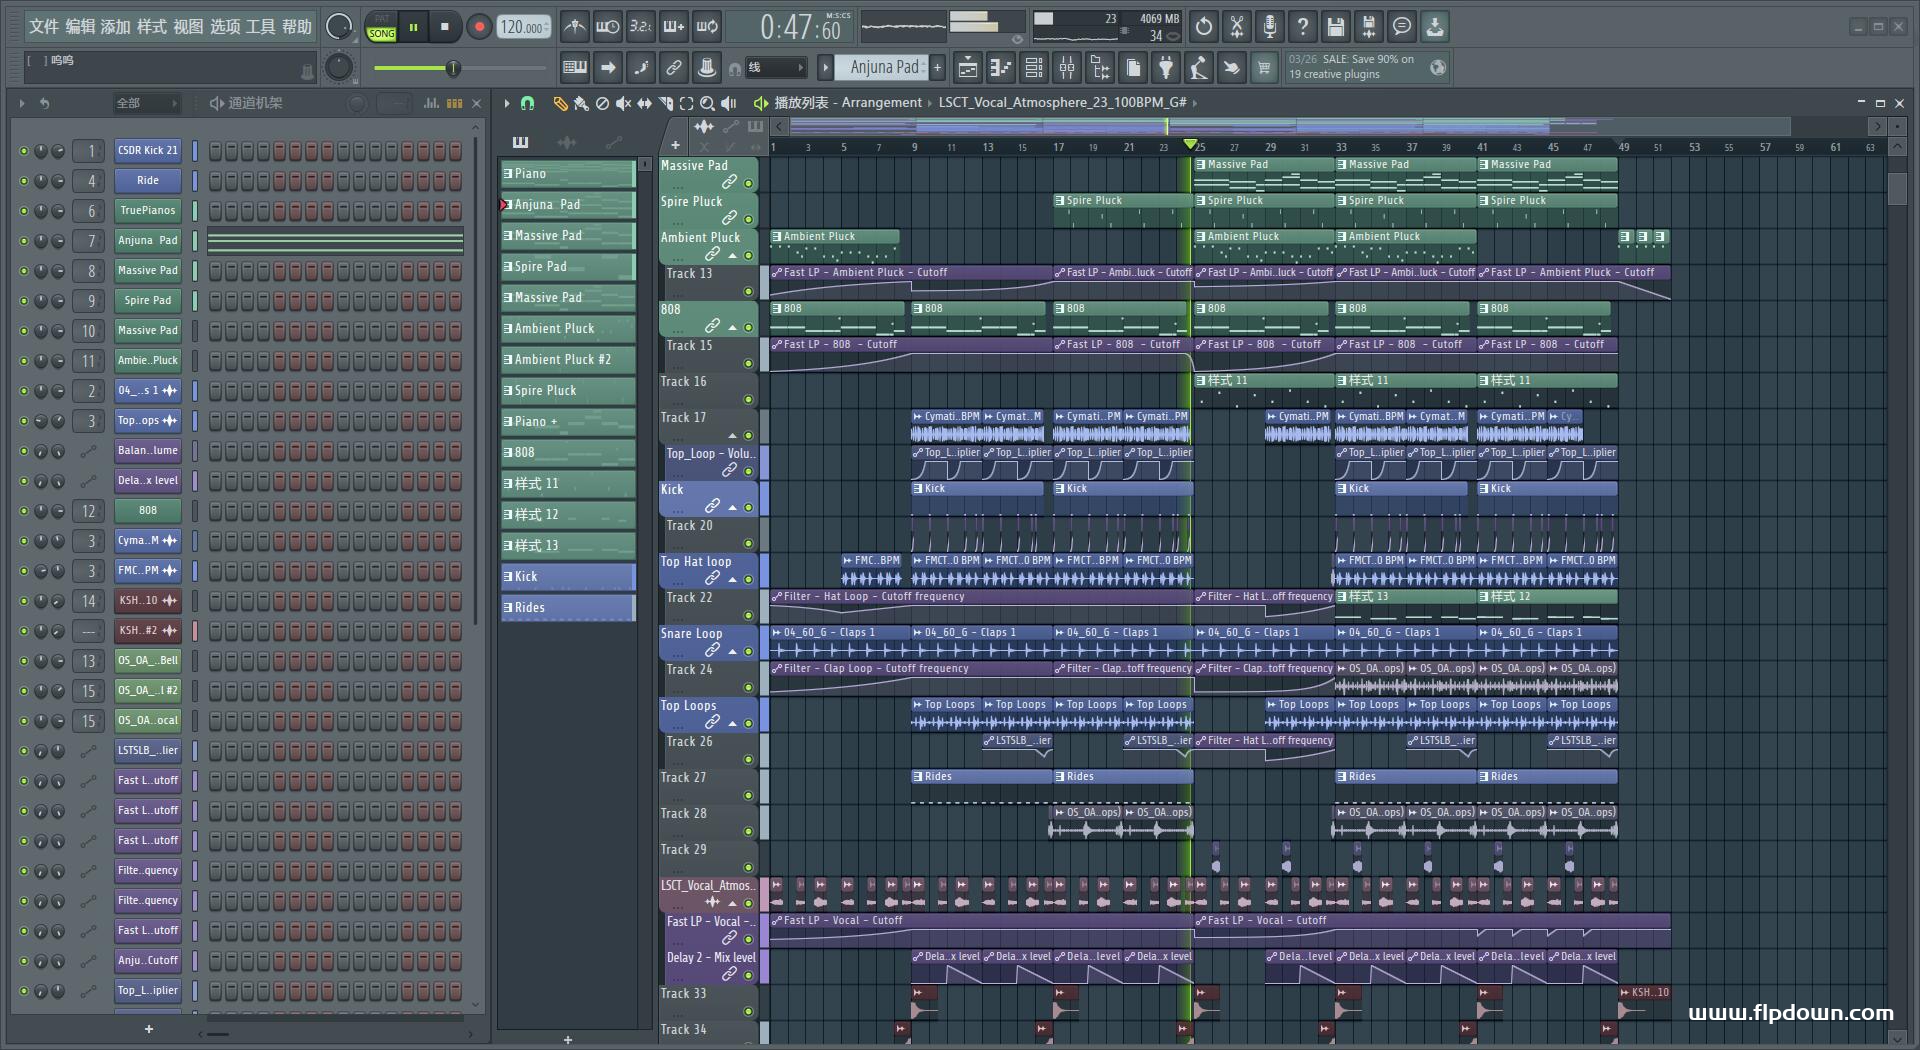The width and height of the screenshot is (1920, 1050).
Task: Toggle the loop recording icon
Action: (x=707, y=27)
